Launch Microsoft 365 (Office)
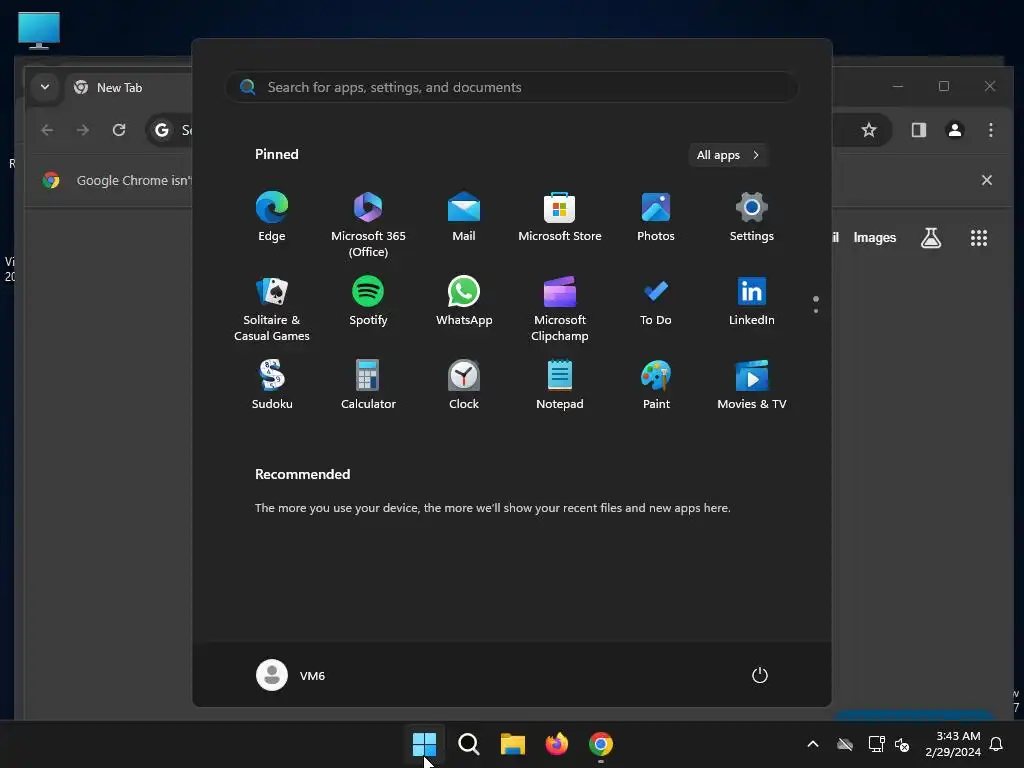Viewport: 1024px width, 768px height. click(368, 225)
